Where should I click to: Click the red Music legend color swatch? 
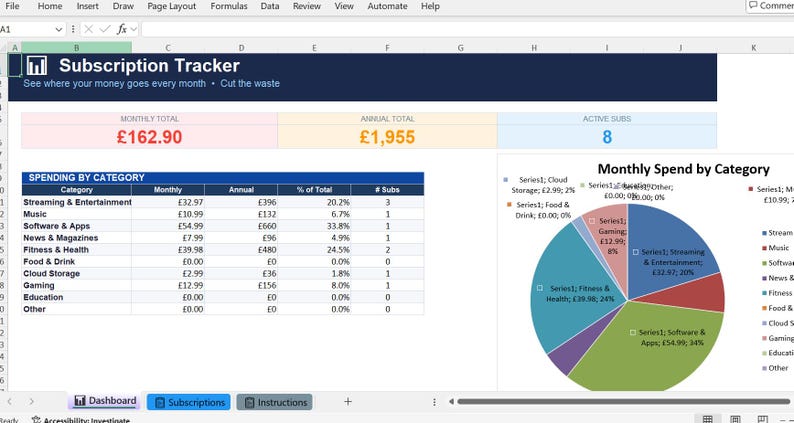tap(764, 248)
